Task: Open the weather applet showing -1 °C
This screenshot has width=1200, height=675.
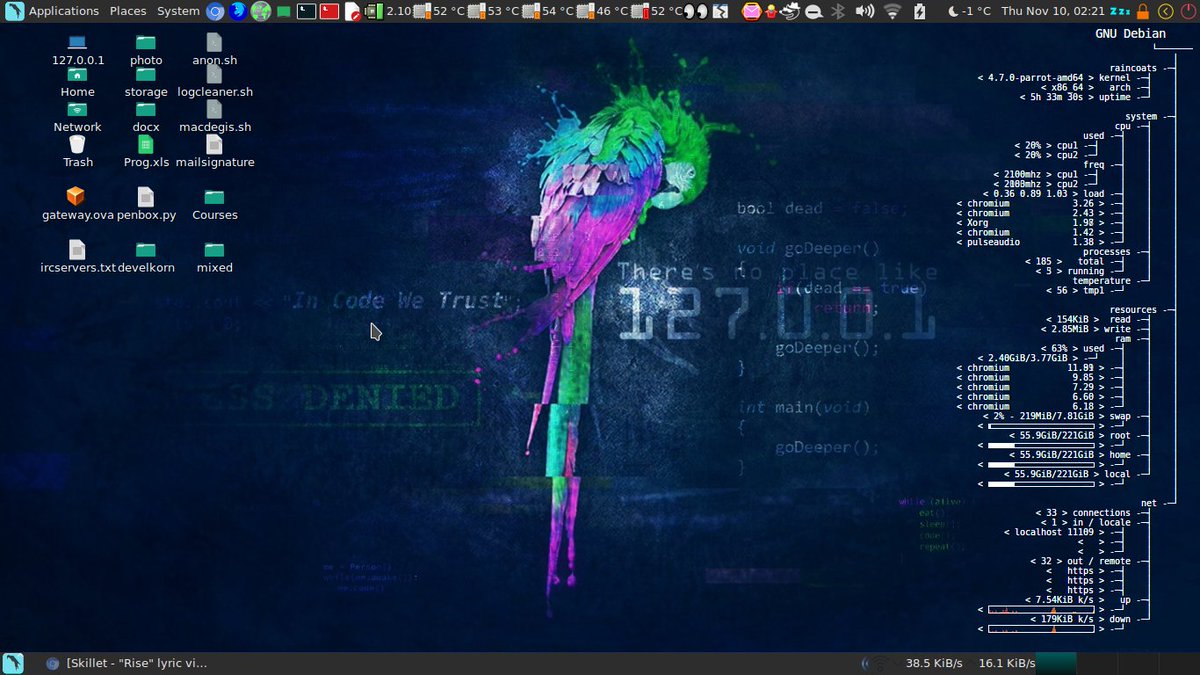Action: pyautogui.click(x=969, y=11)
